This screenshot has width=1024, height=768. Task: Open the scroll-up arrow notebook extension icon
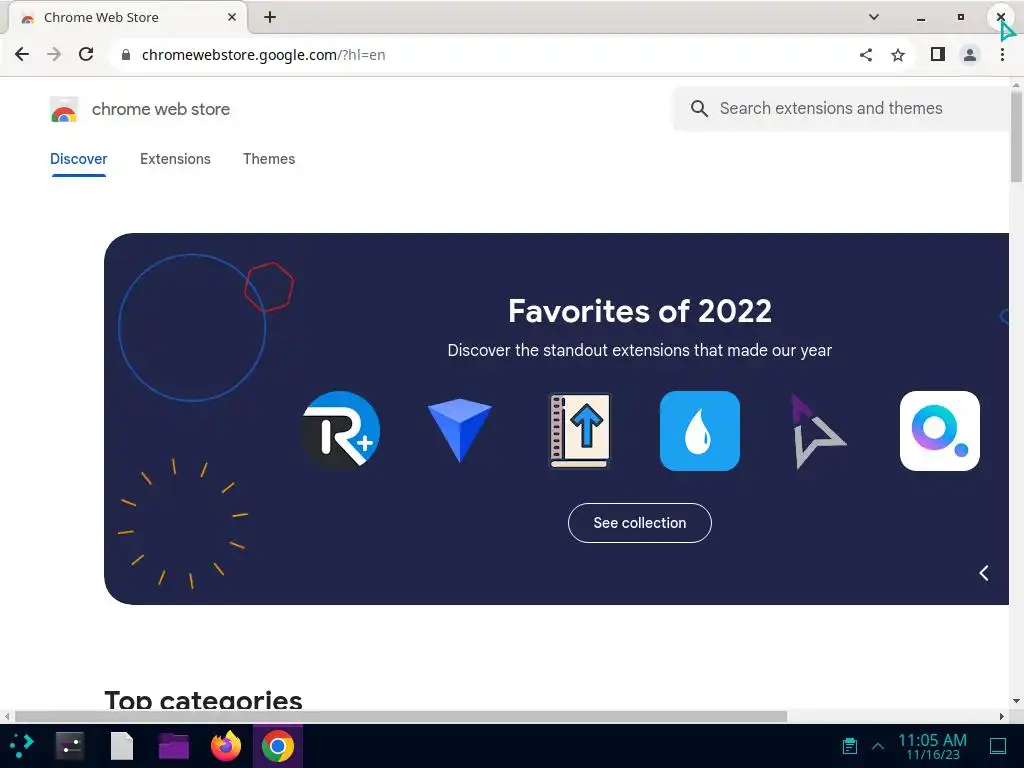tap(579, 430)
